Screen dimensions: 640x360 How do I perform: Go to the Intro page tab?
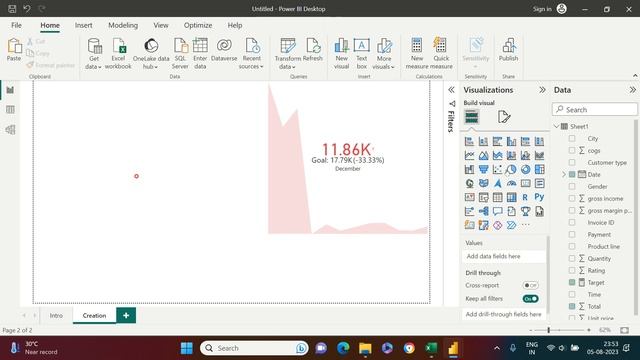(x=56, y=316)
